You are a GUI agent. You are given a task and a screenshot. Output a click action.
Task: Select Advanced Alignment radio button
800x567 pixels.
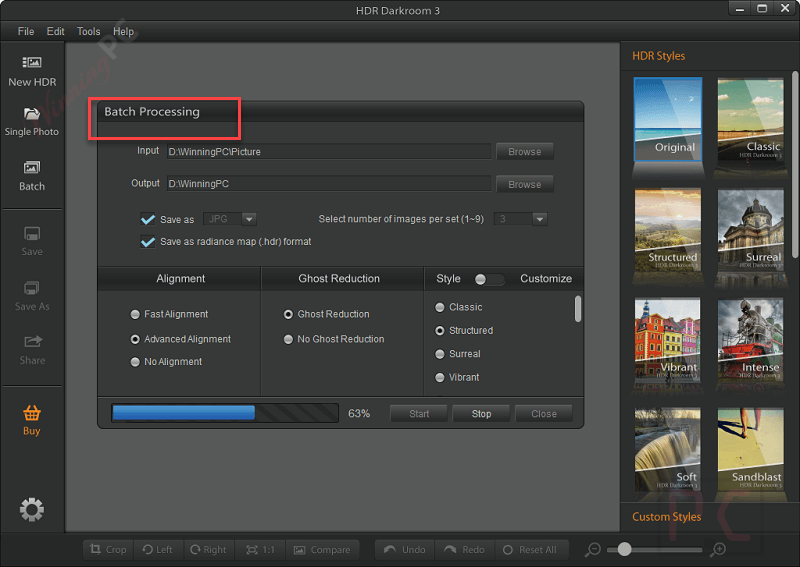tap(135, 339)
